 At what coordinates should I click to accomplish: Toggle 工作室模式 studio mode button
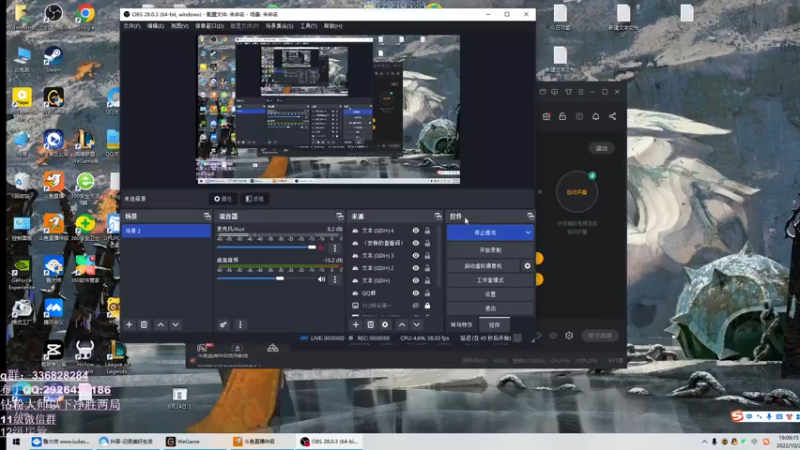coord(490,280)
